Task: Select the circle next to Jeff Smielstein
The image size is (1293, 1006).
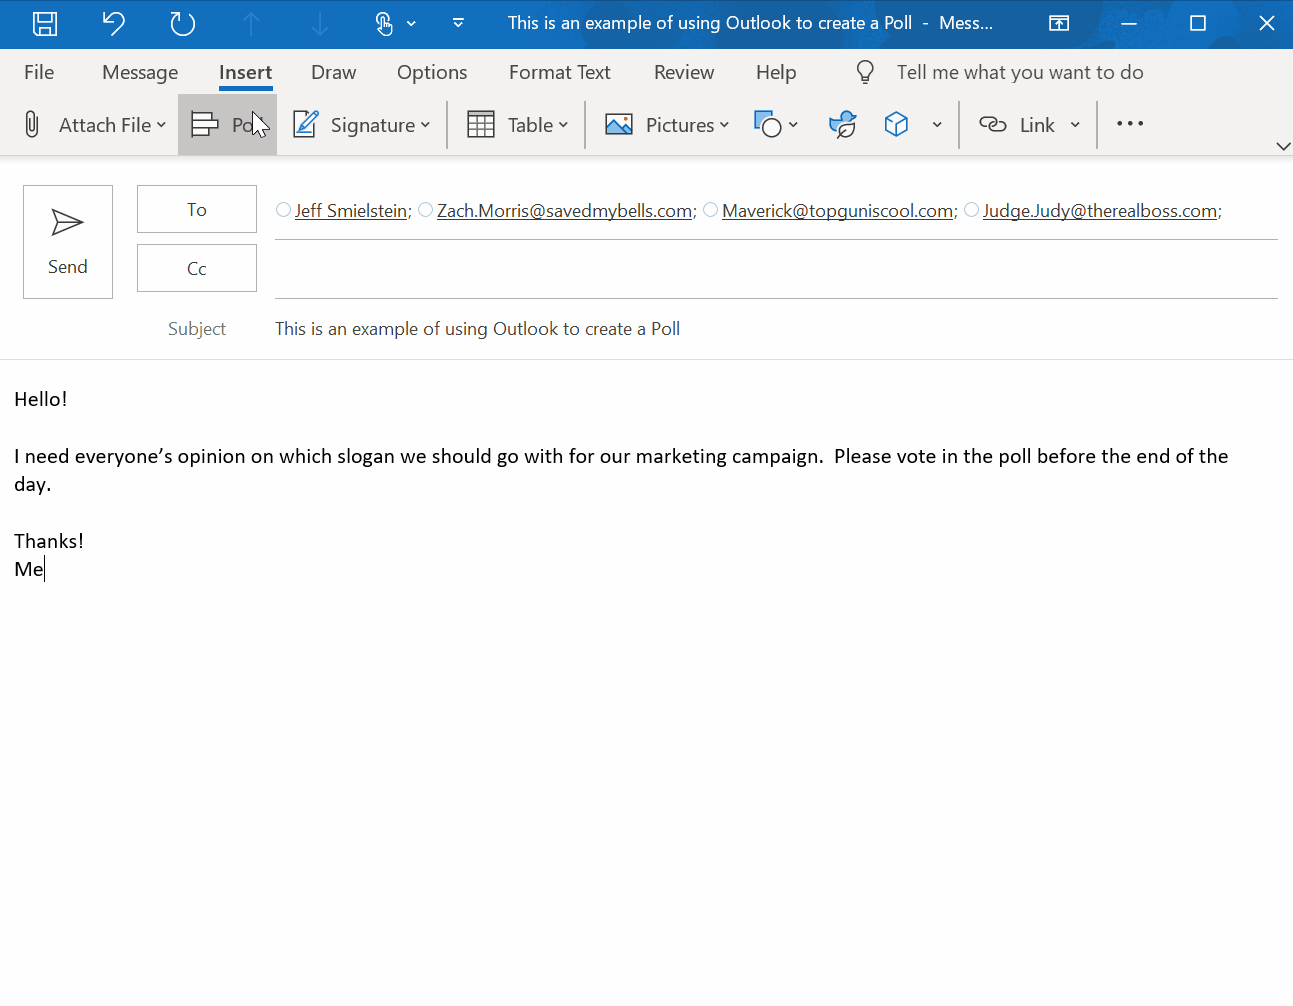Action: click(x=283, y=209)
